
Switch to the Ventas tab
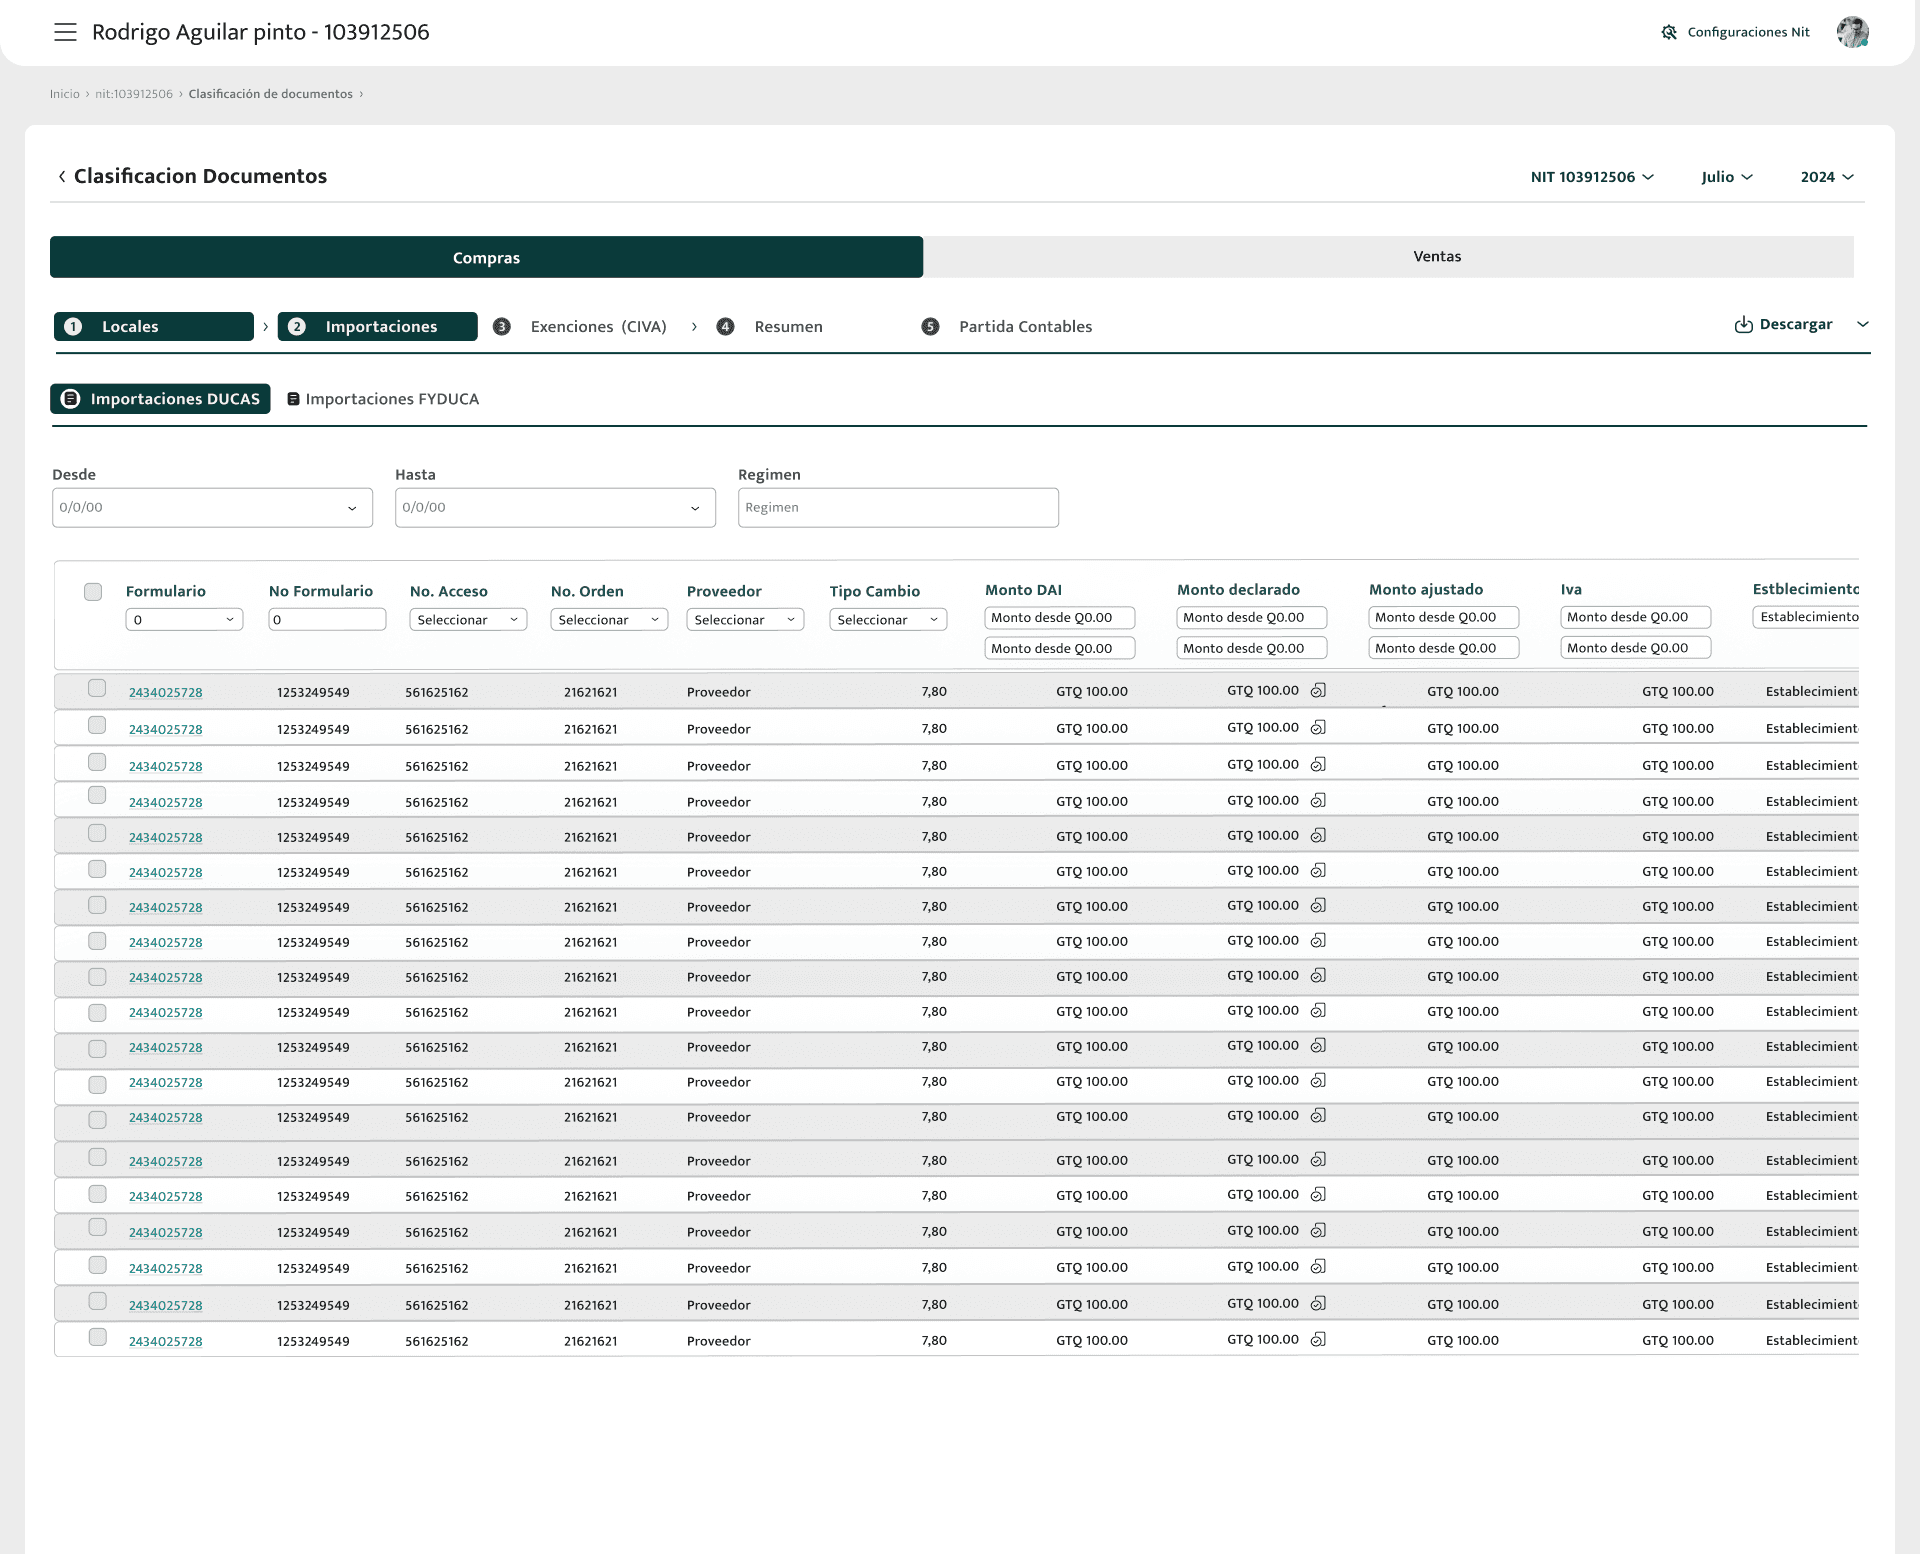(1437, 257)
